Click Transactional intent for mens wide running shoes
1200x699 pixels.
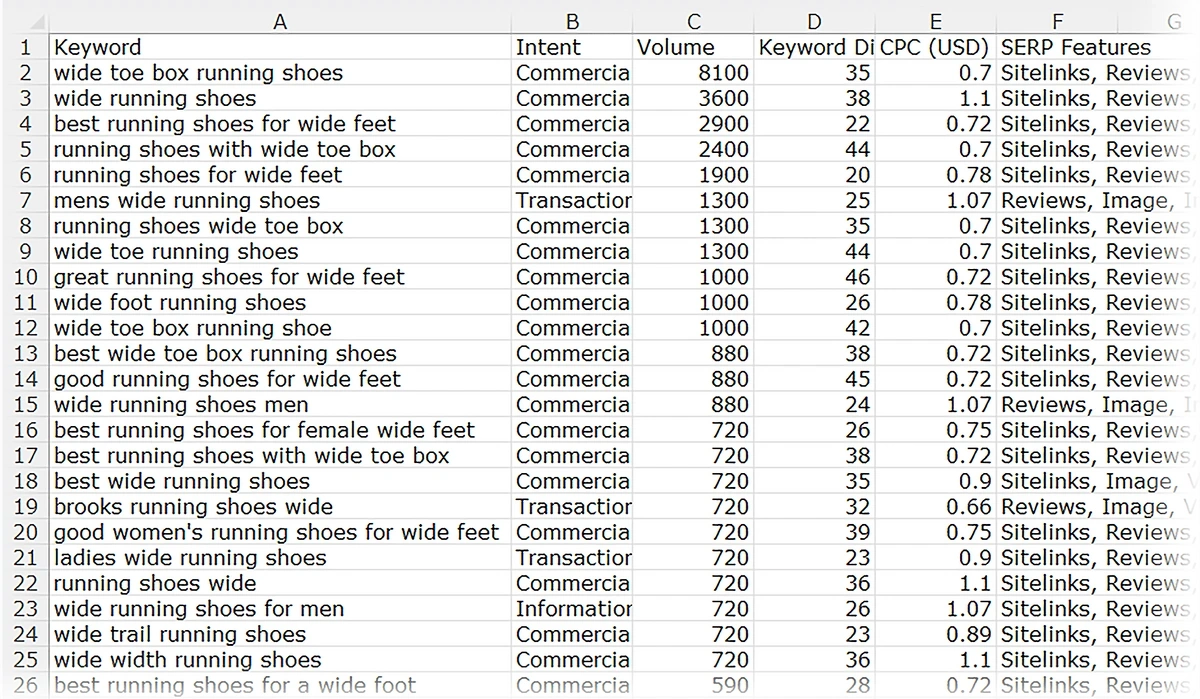(572, 200)
